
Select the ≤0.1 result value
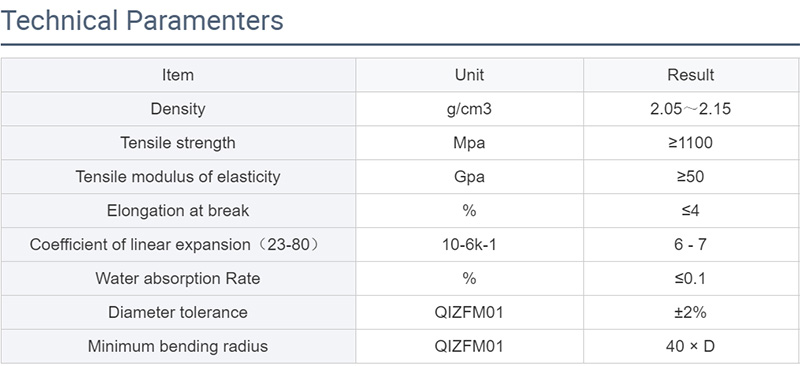click(691, 278)
